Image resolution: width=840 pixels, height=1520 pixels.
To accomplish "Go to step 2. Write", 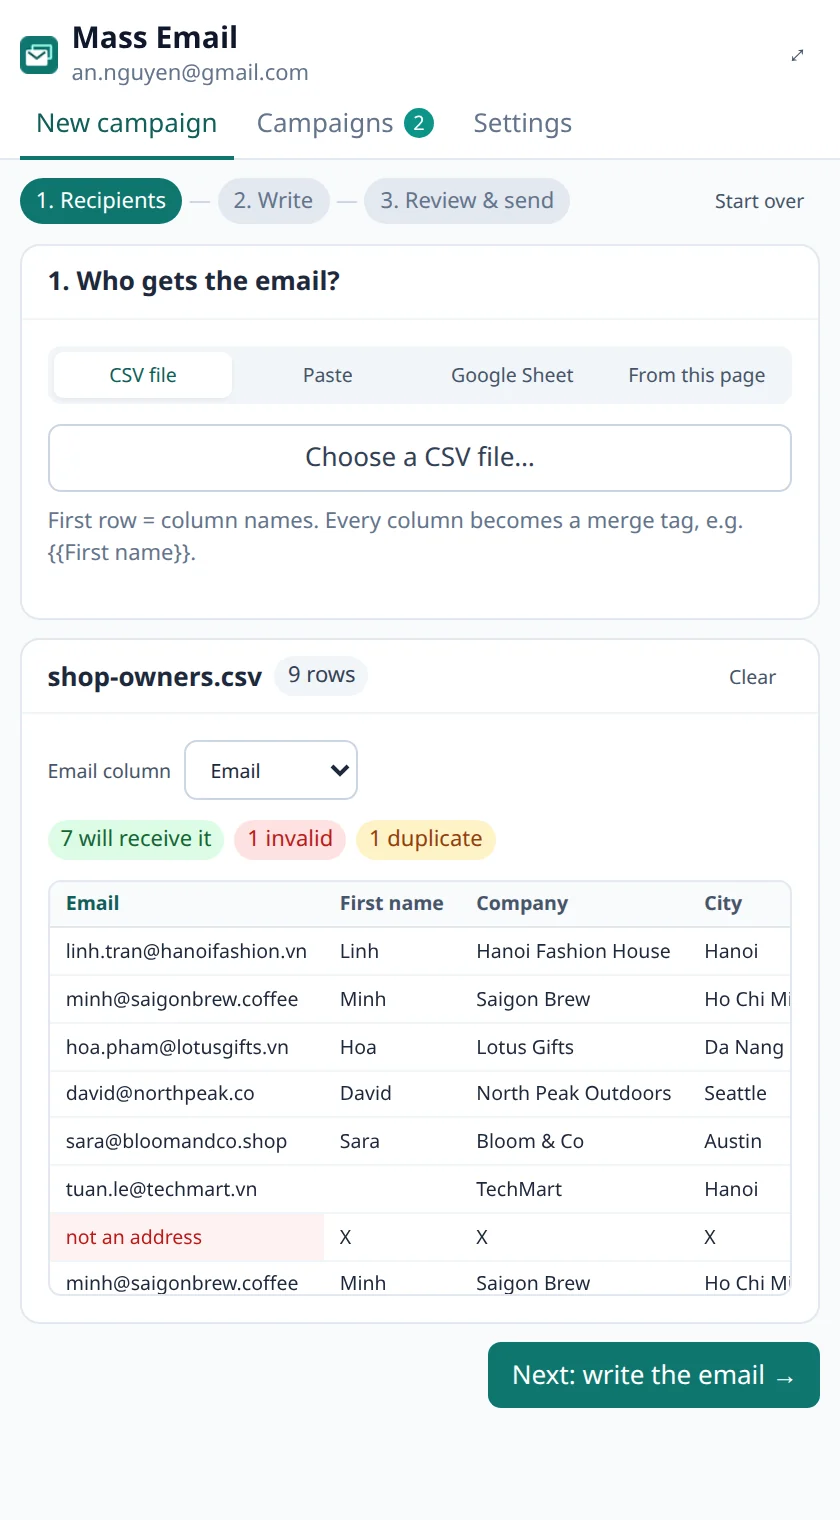I will point(273,201).
